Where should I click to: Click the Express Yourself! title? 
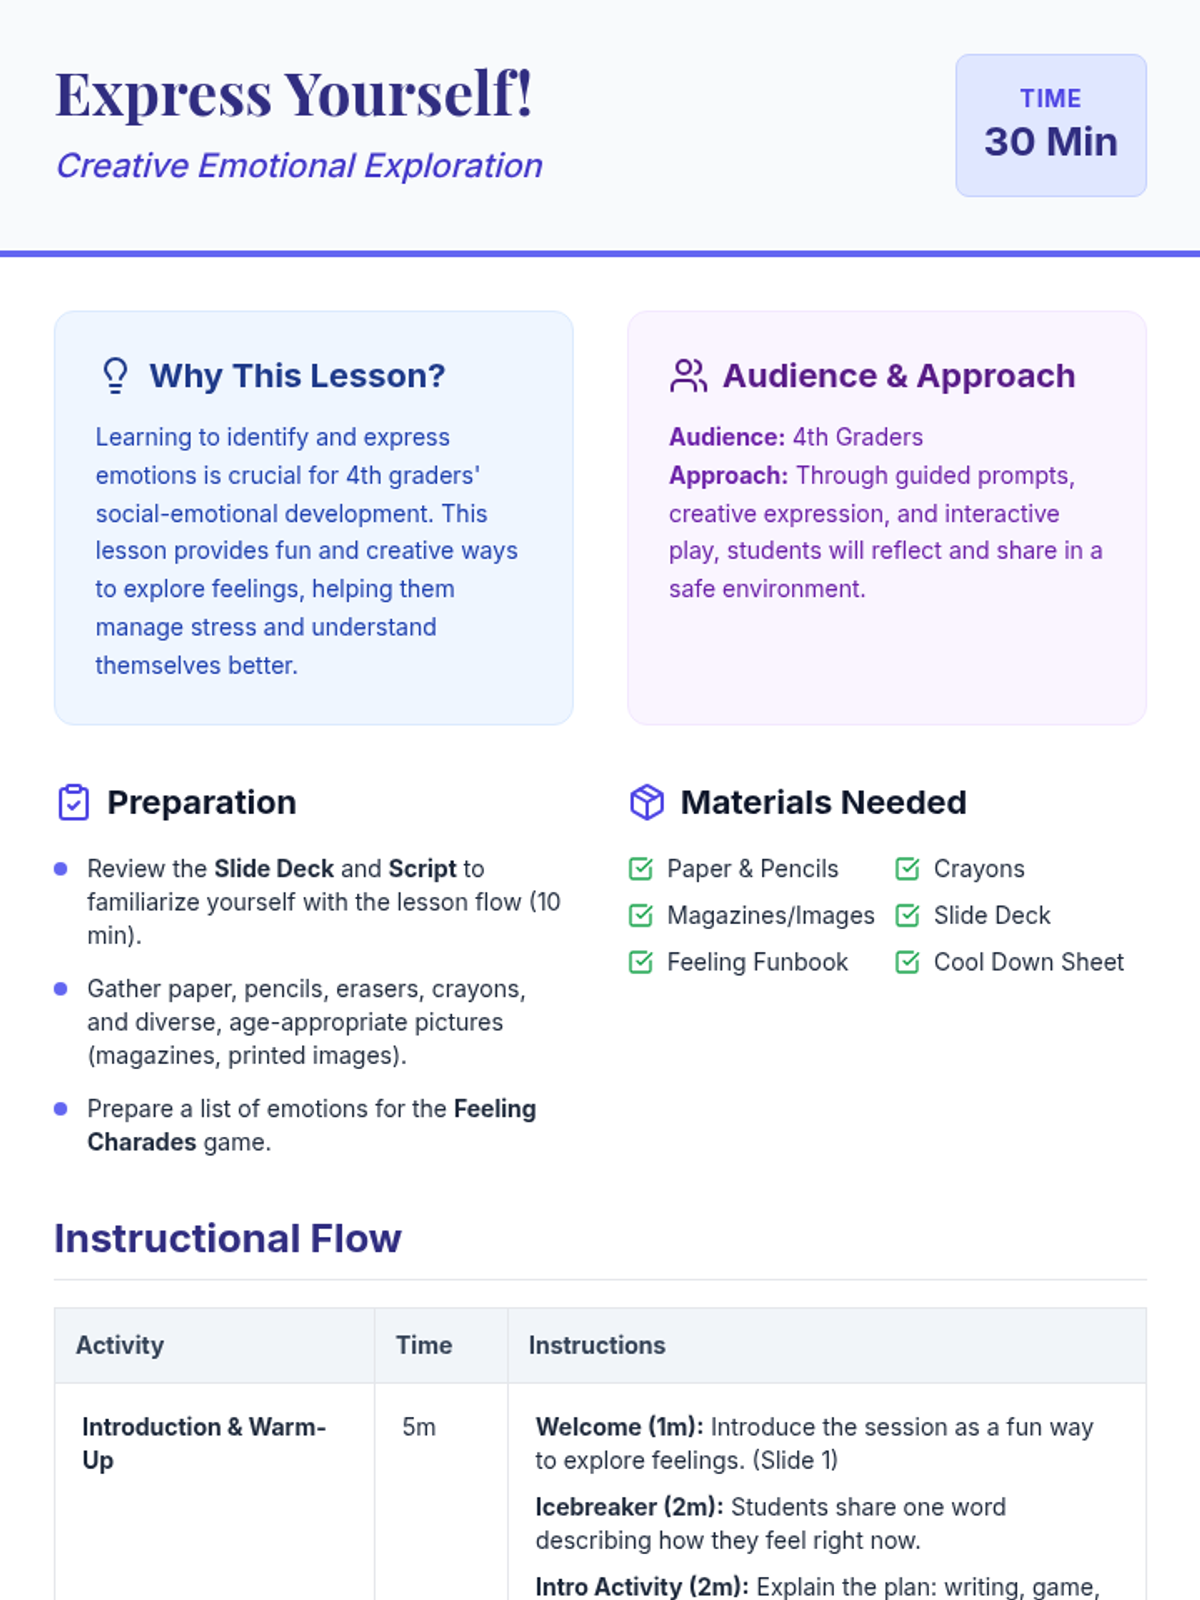[x=294, y=94]
